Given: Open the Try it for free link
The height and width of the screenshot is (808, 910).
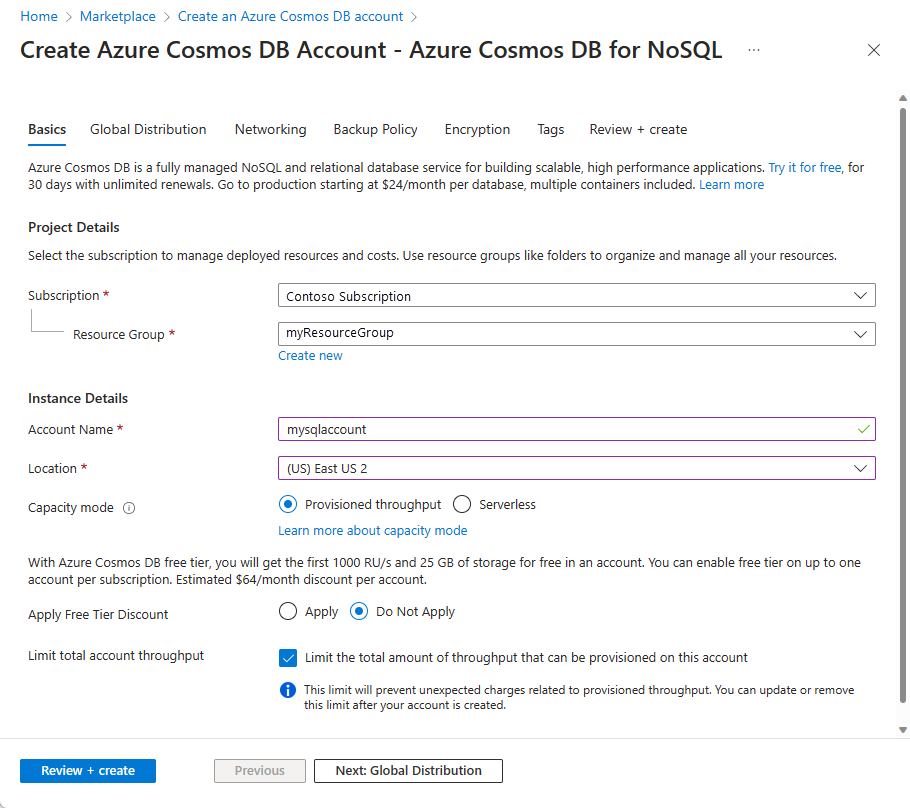Looking at the screenshot, I should coord(804,167).
